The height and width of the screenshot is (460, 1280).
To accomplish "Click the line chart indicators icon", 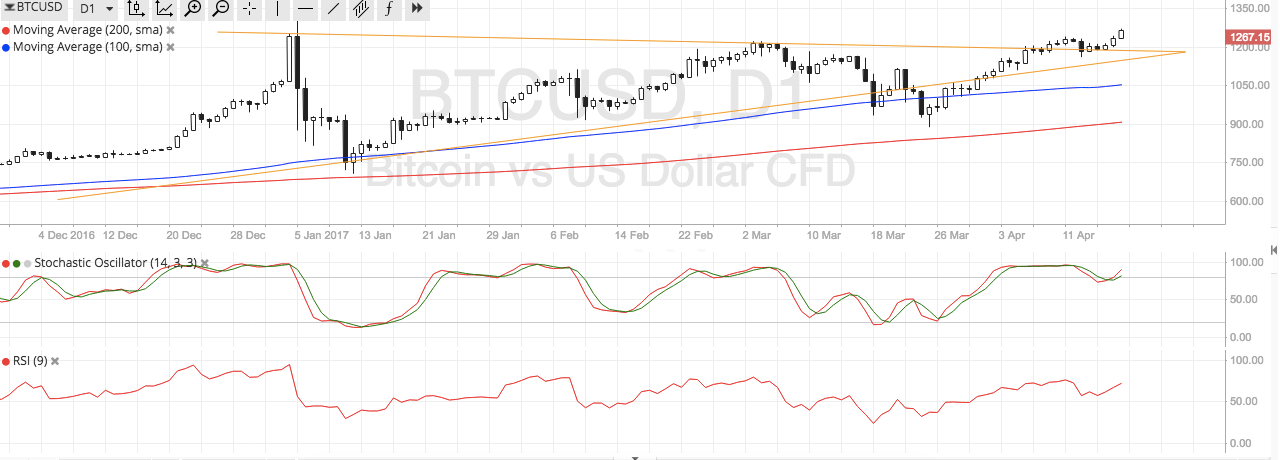I will click(x=165, y=8).
